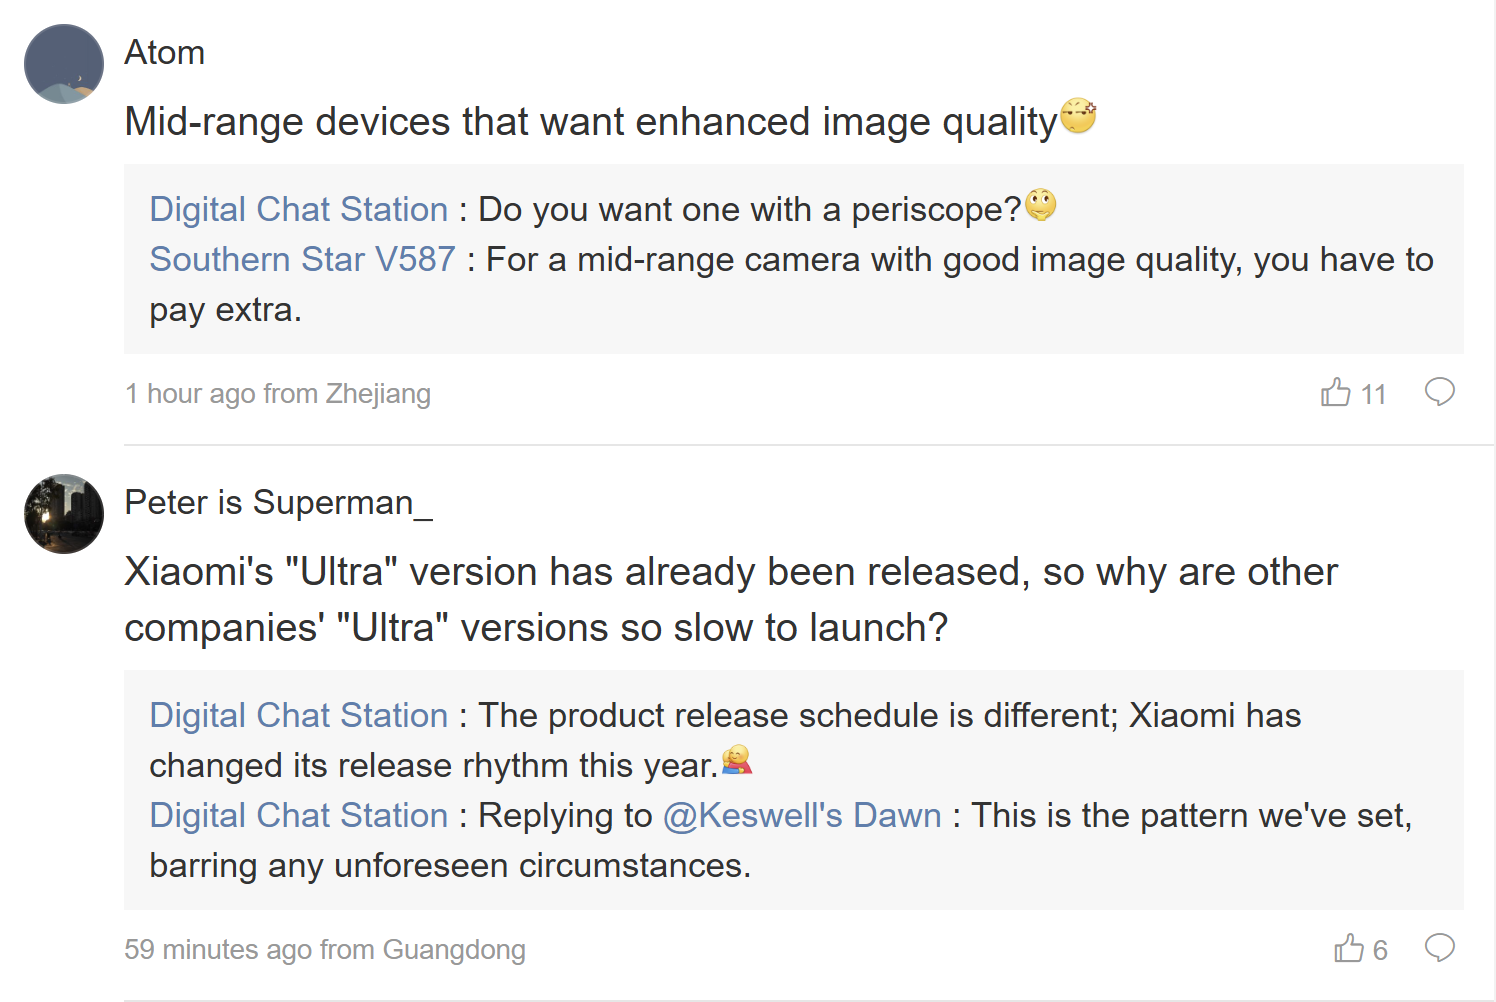The height and width of the screenshot is (1002, 1496).
Task: Click reply bubble icon on Atom's comment
Action: pyautogui.click(x=1439, y=392)
